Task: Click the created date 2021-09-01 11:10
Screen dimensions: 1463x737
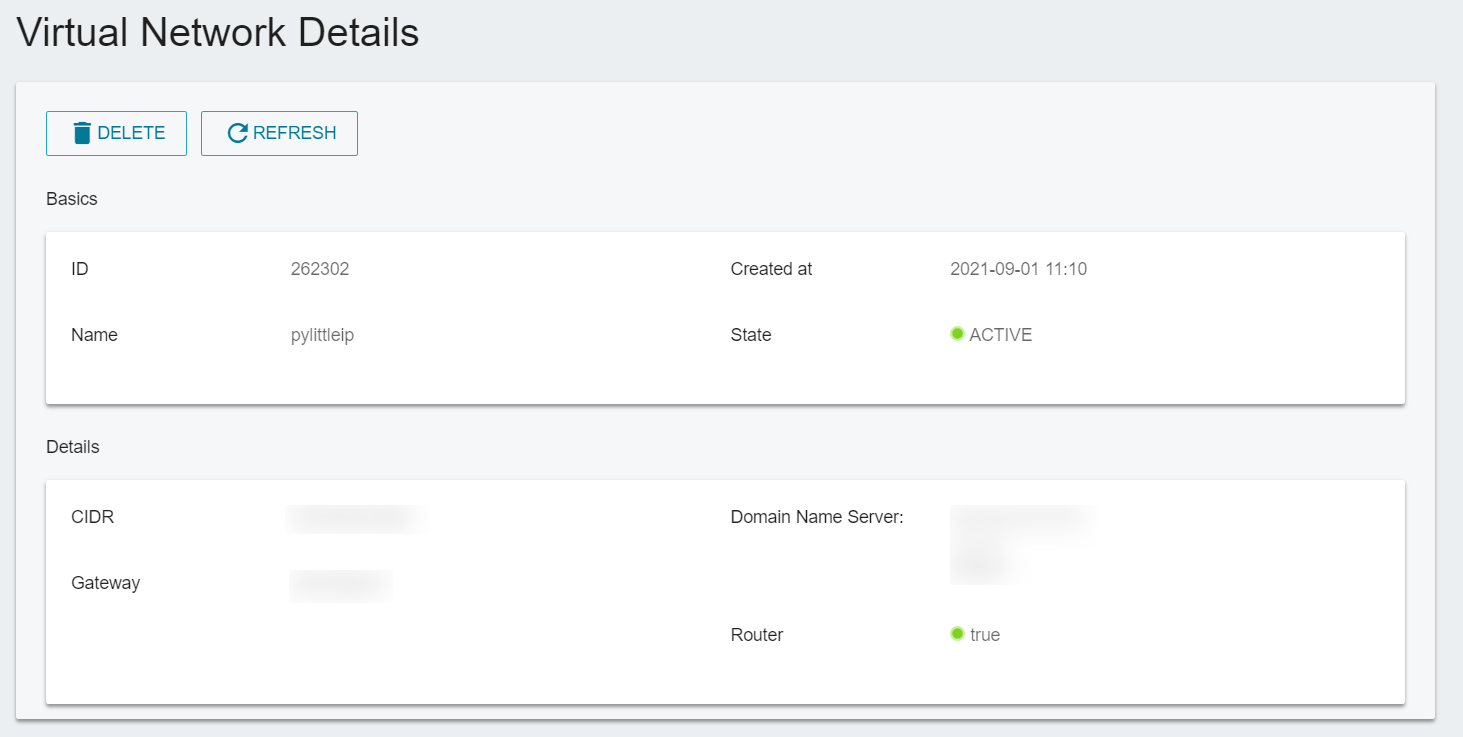Action: 1018,269
